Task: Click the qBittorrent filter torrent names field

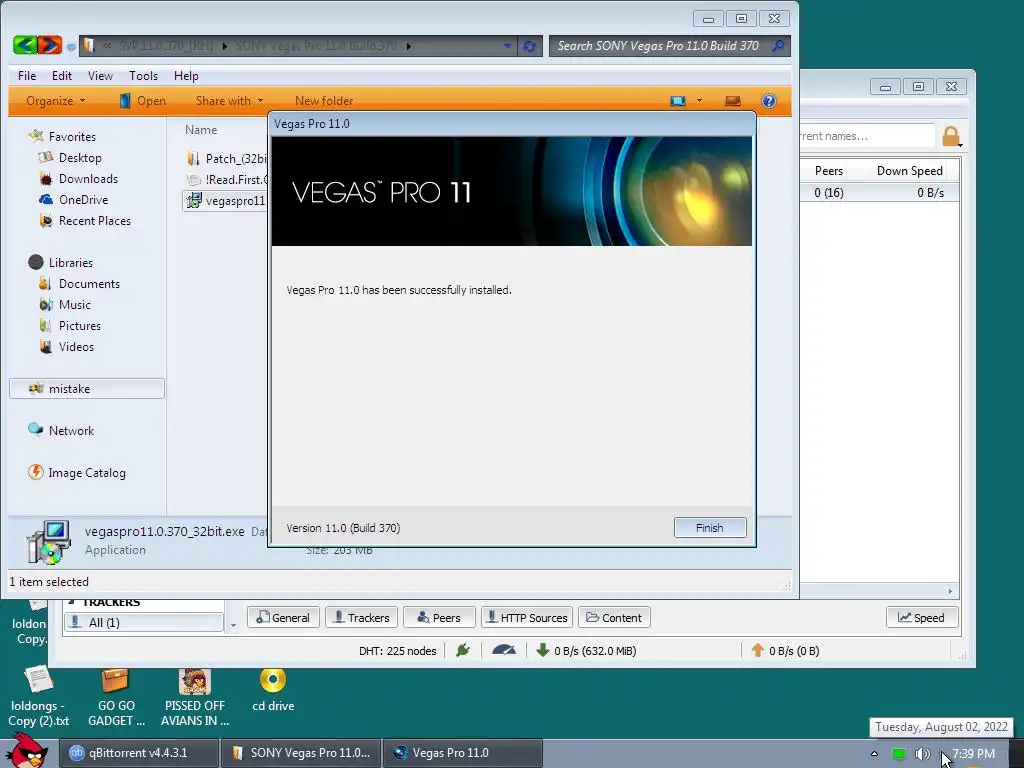Action: (x=867, y=136)
